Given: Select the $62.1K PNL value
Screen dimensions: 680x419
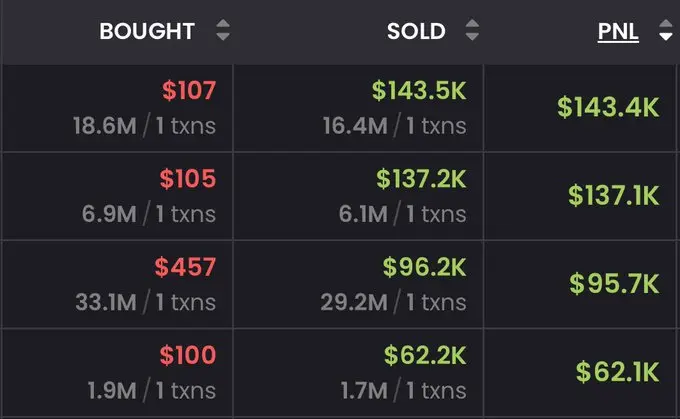Looking at the screenshot, I should click(617, 371).
